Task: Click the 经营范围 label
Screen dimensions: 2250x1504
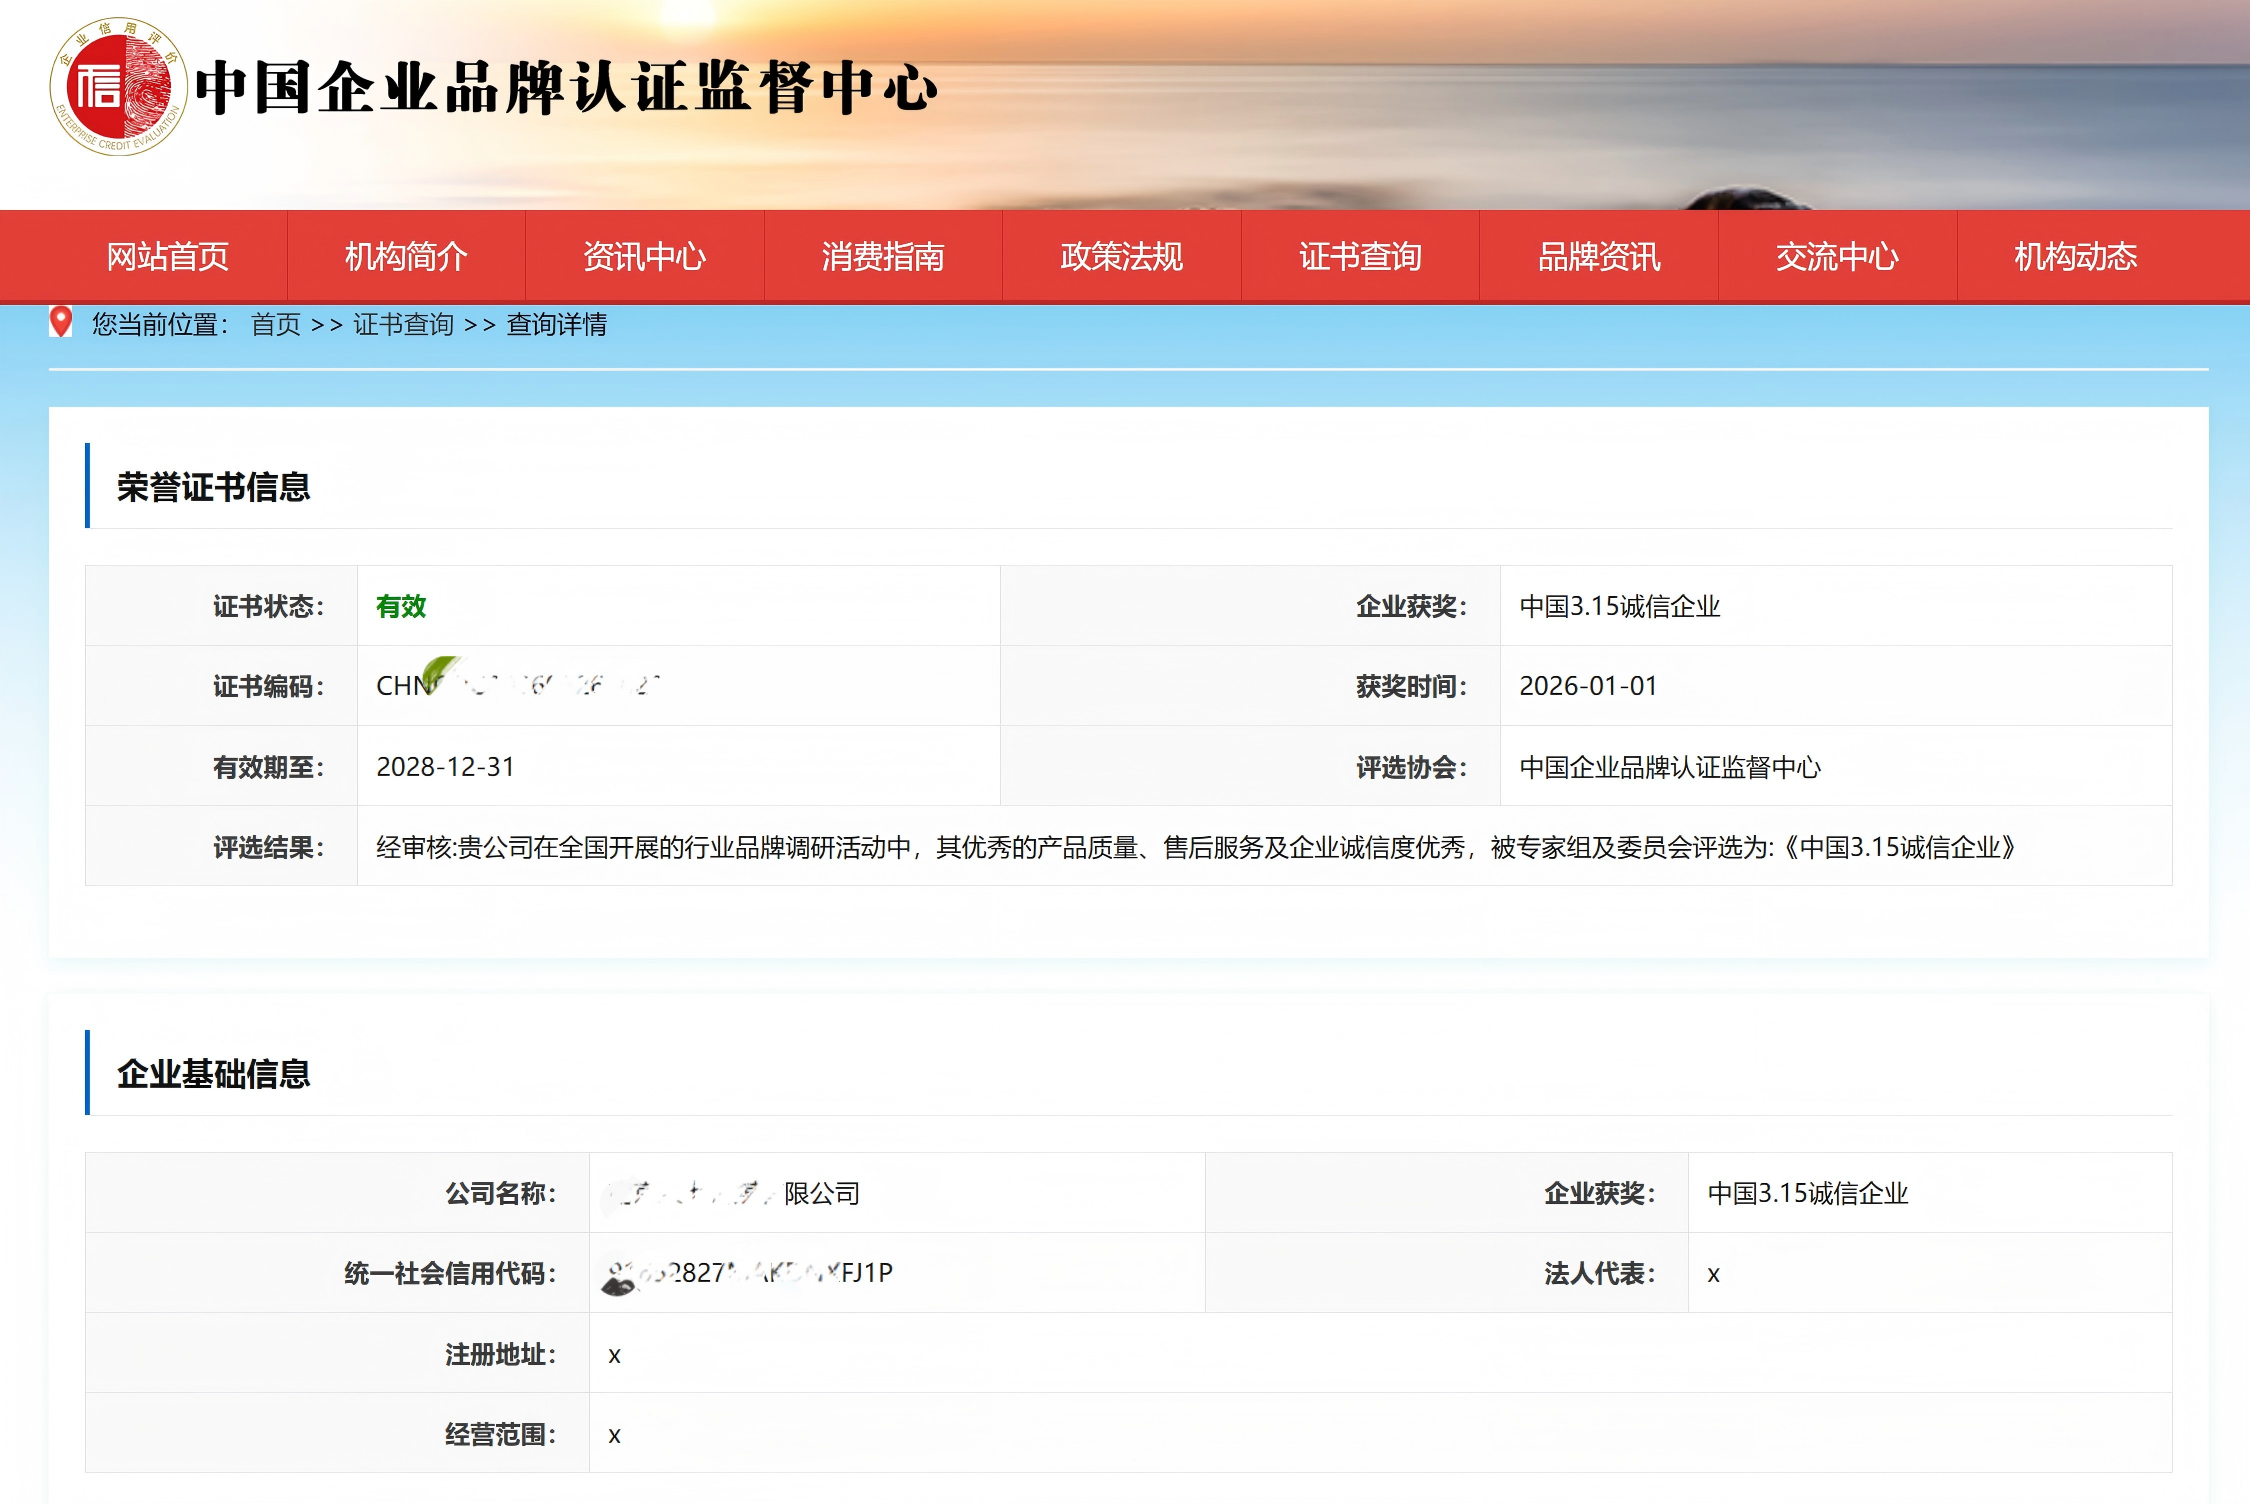Action: (501, 1434)
